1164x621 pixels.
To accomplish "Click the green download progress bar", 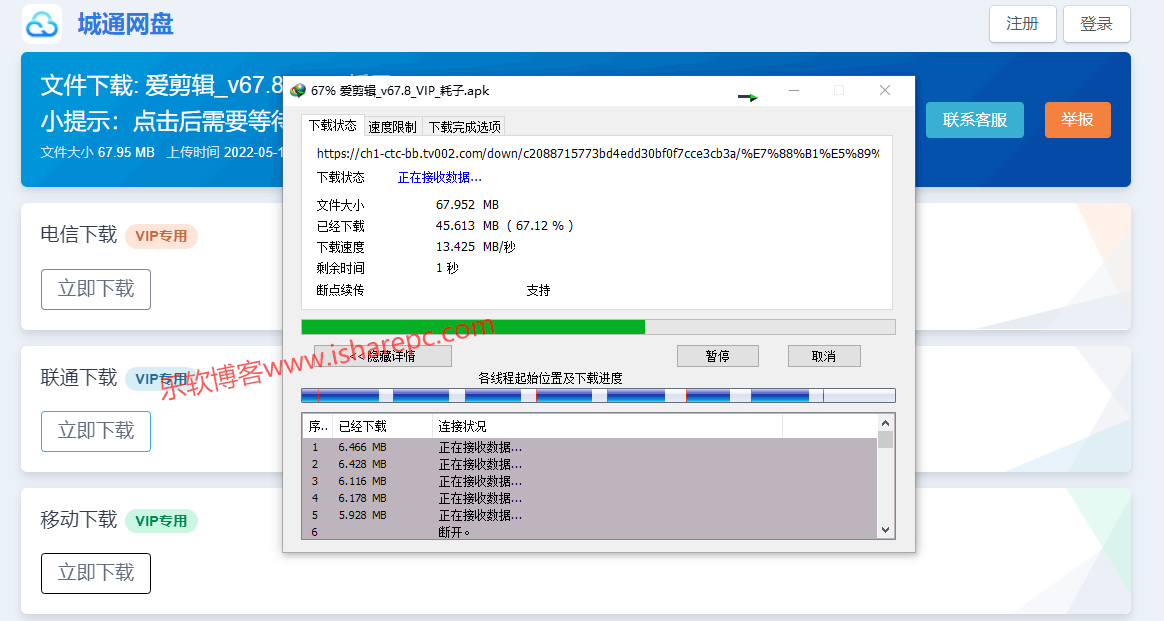I will click(x=598, y=327).
